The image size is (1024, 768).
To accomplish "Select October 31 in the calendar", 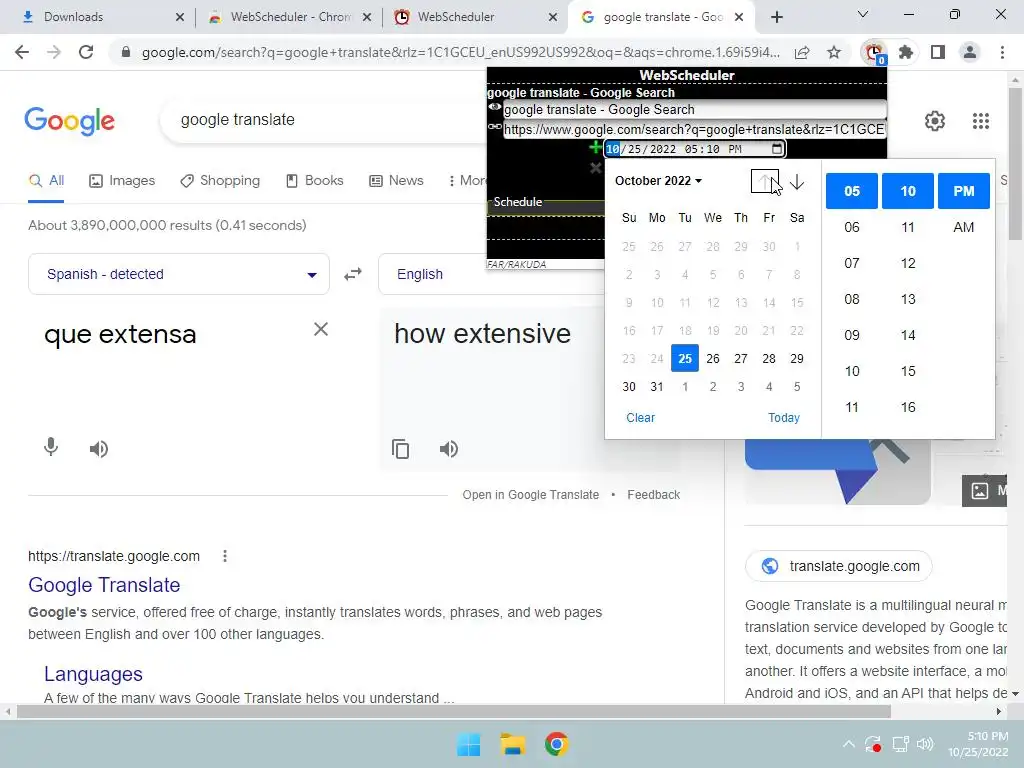I will pos(657,387).
